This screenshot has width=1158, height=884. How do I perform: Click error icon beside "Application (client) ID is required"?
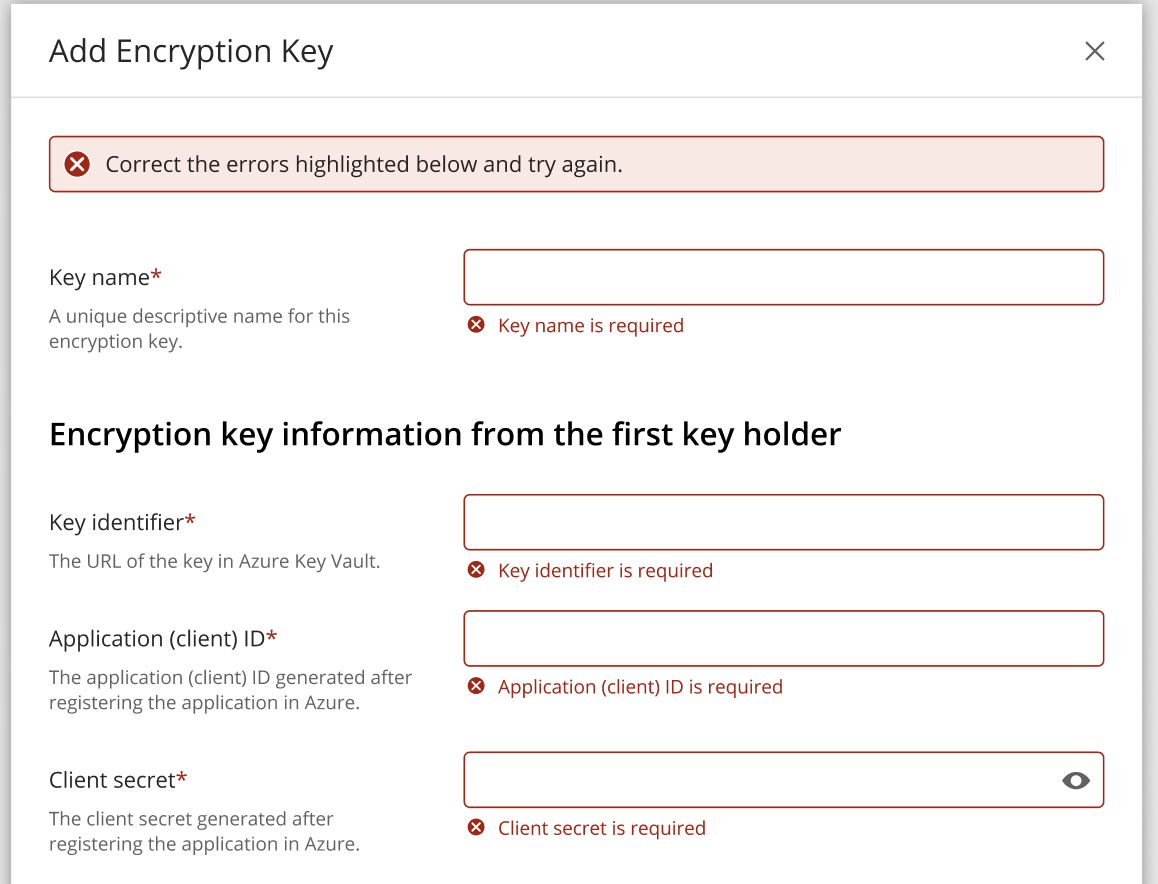point(477,686)
